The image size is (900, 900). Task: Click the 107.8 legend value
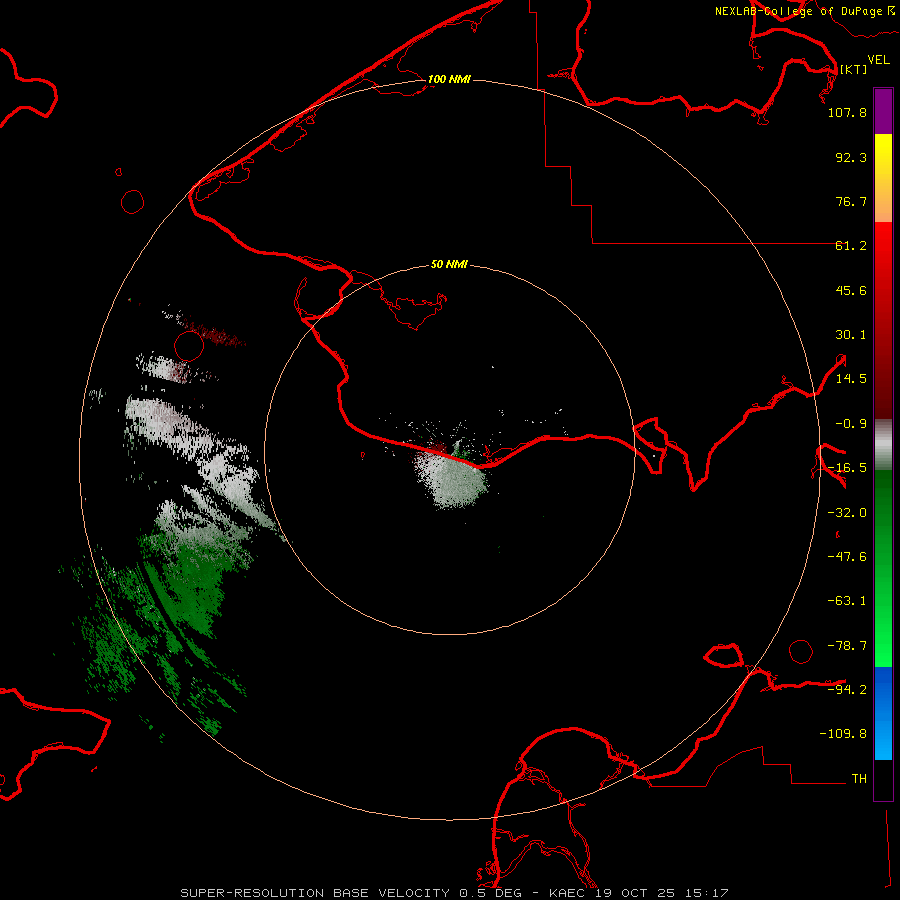click(847, 112)
